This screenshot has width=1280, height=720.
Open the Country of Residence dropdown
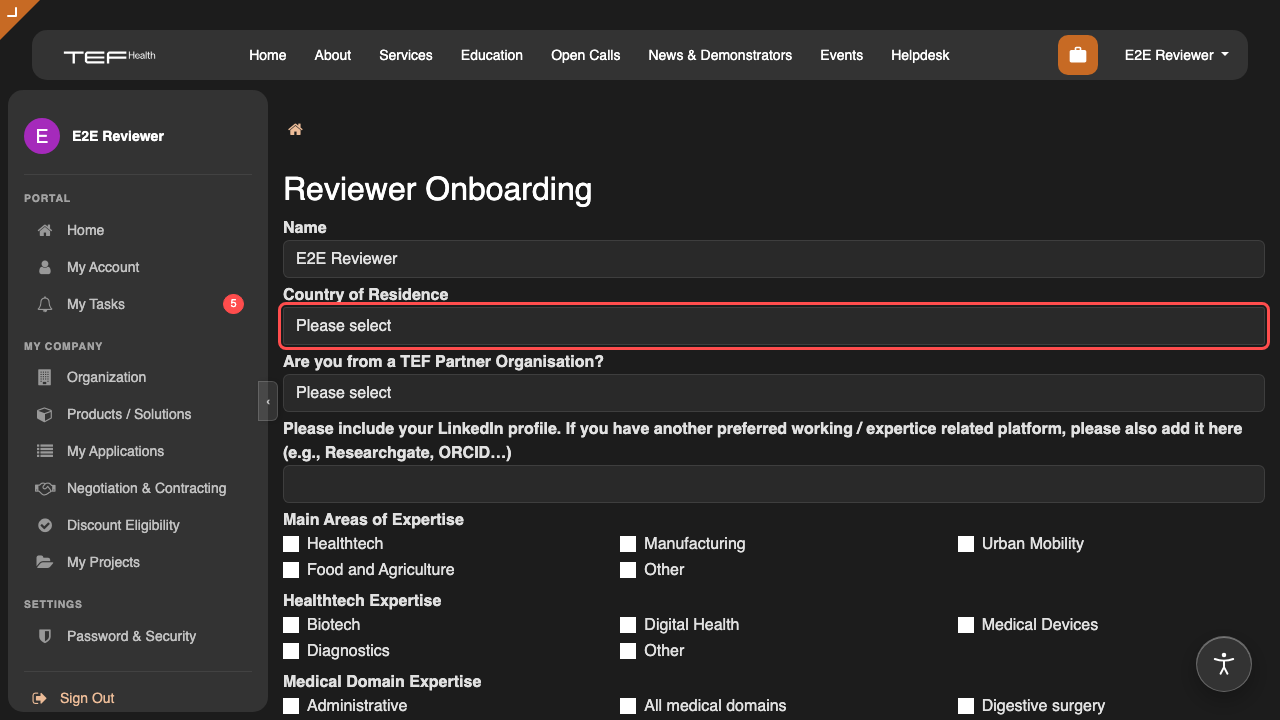tap(774, 326)
